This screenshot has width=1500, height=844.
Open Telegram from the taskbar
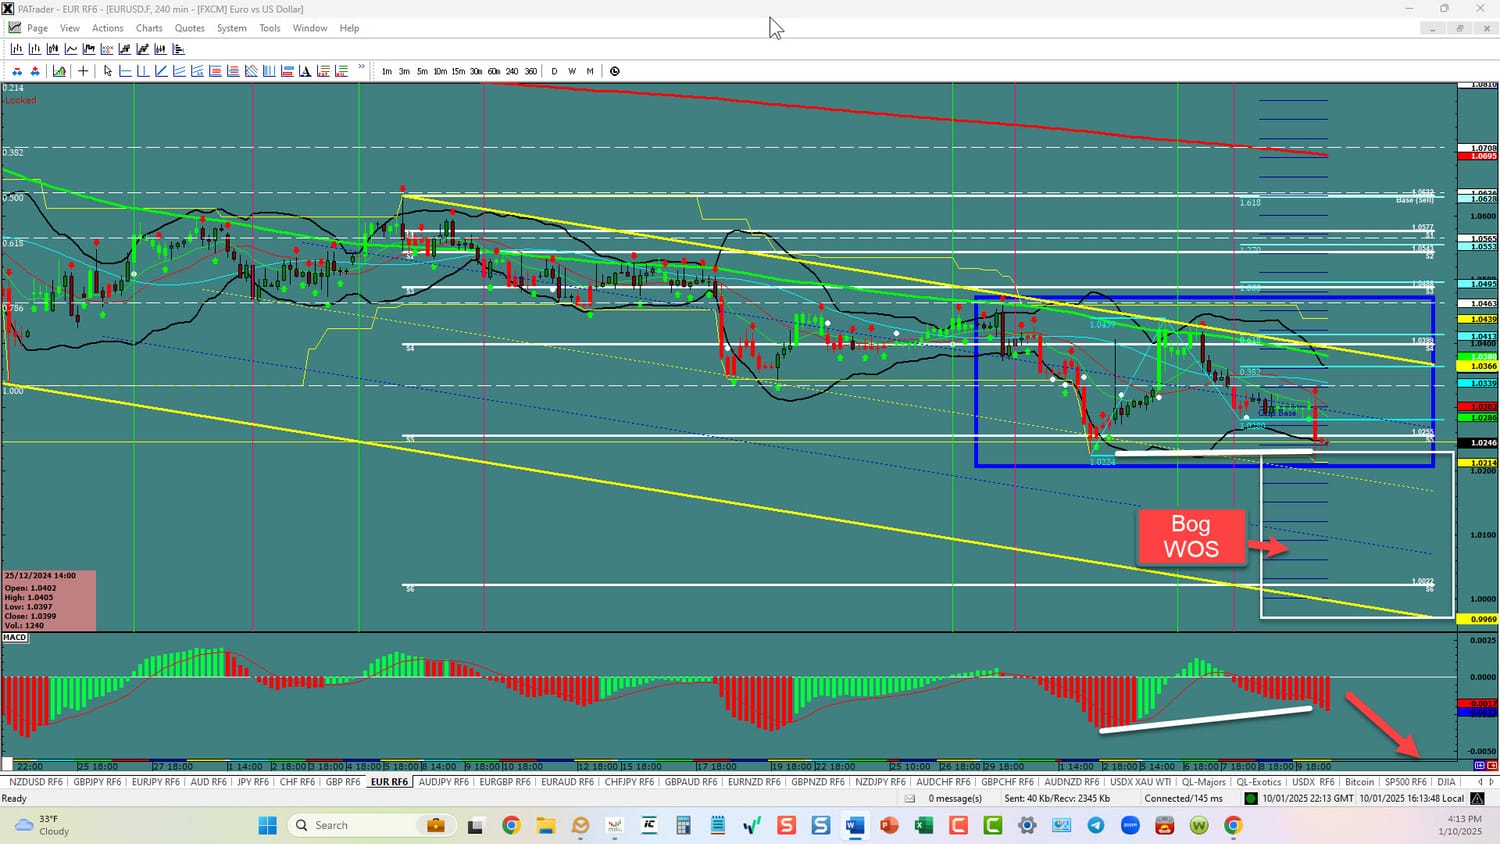1096,825
